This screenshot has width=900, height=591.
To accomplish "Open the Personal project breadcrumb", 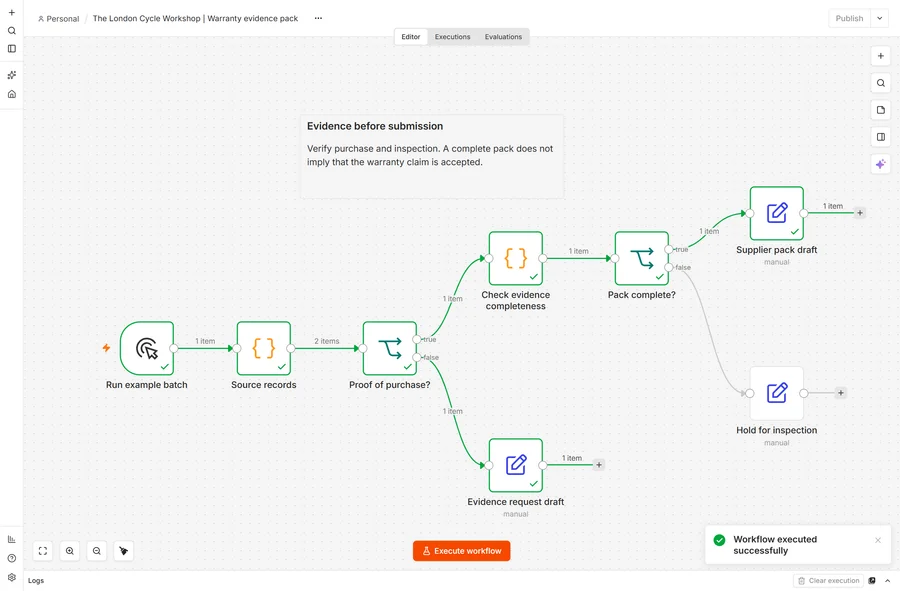I will tap(59, 19).
